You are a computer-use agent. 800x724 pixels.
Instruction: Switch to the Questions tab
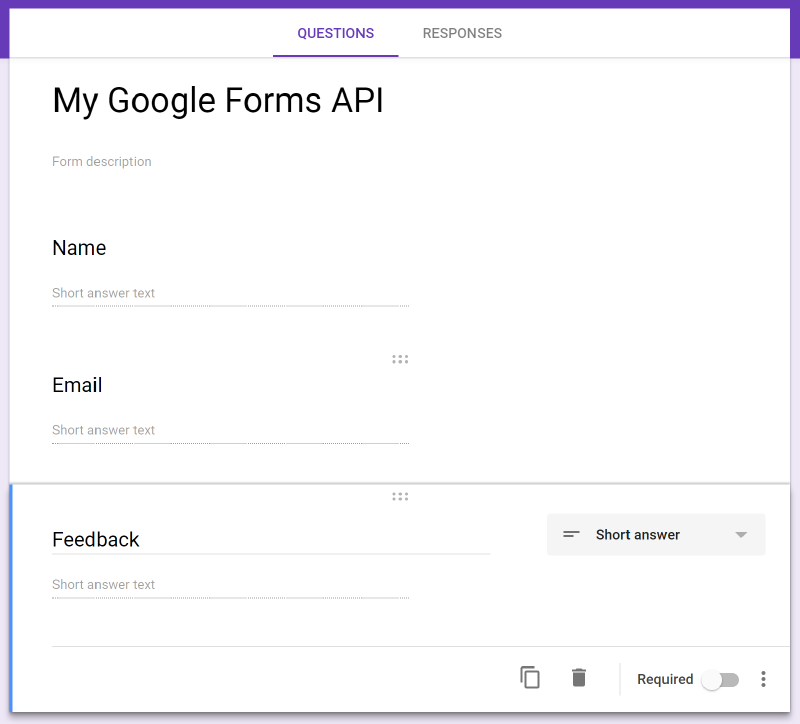click(x=335, y=33)
